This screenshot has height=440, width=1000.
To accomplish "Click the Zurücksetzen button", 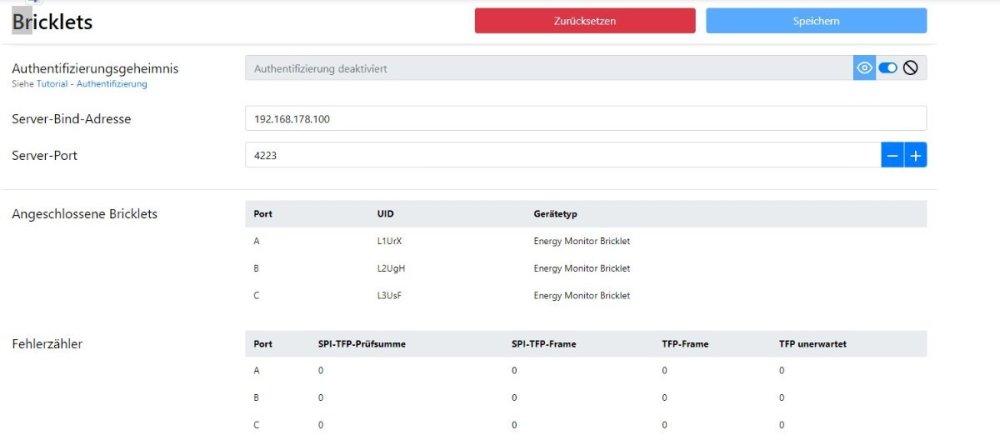I will [x=584, y=21].
